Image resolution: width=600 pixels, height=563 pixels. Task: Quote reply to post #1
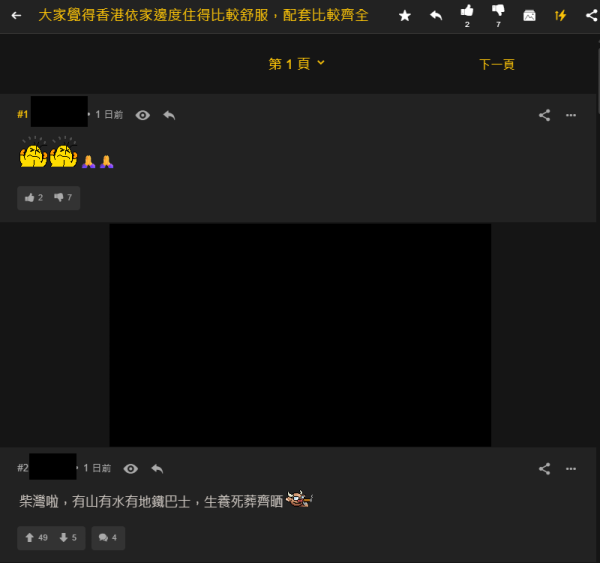click(169, 115)
